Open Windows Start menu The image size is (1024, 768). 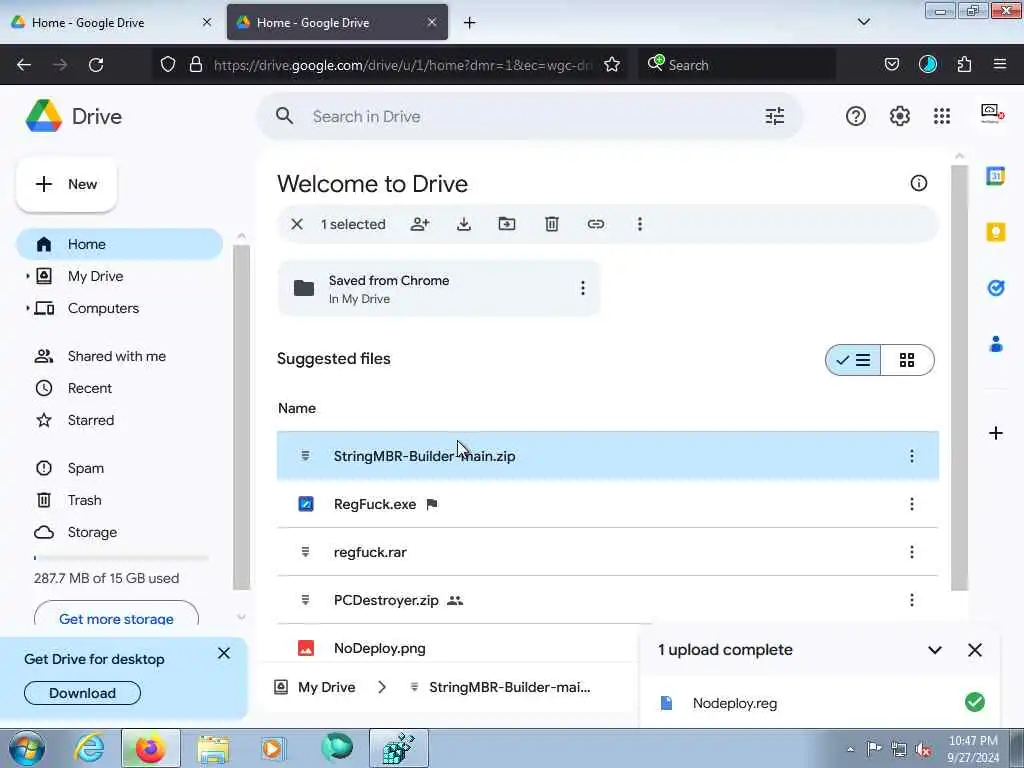(27, 748)
